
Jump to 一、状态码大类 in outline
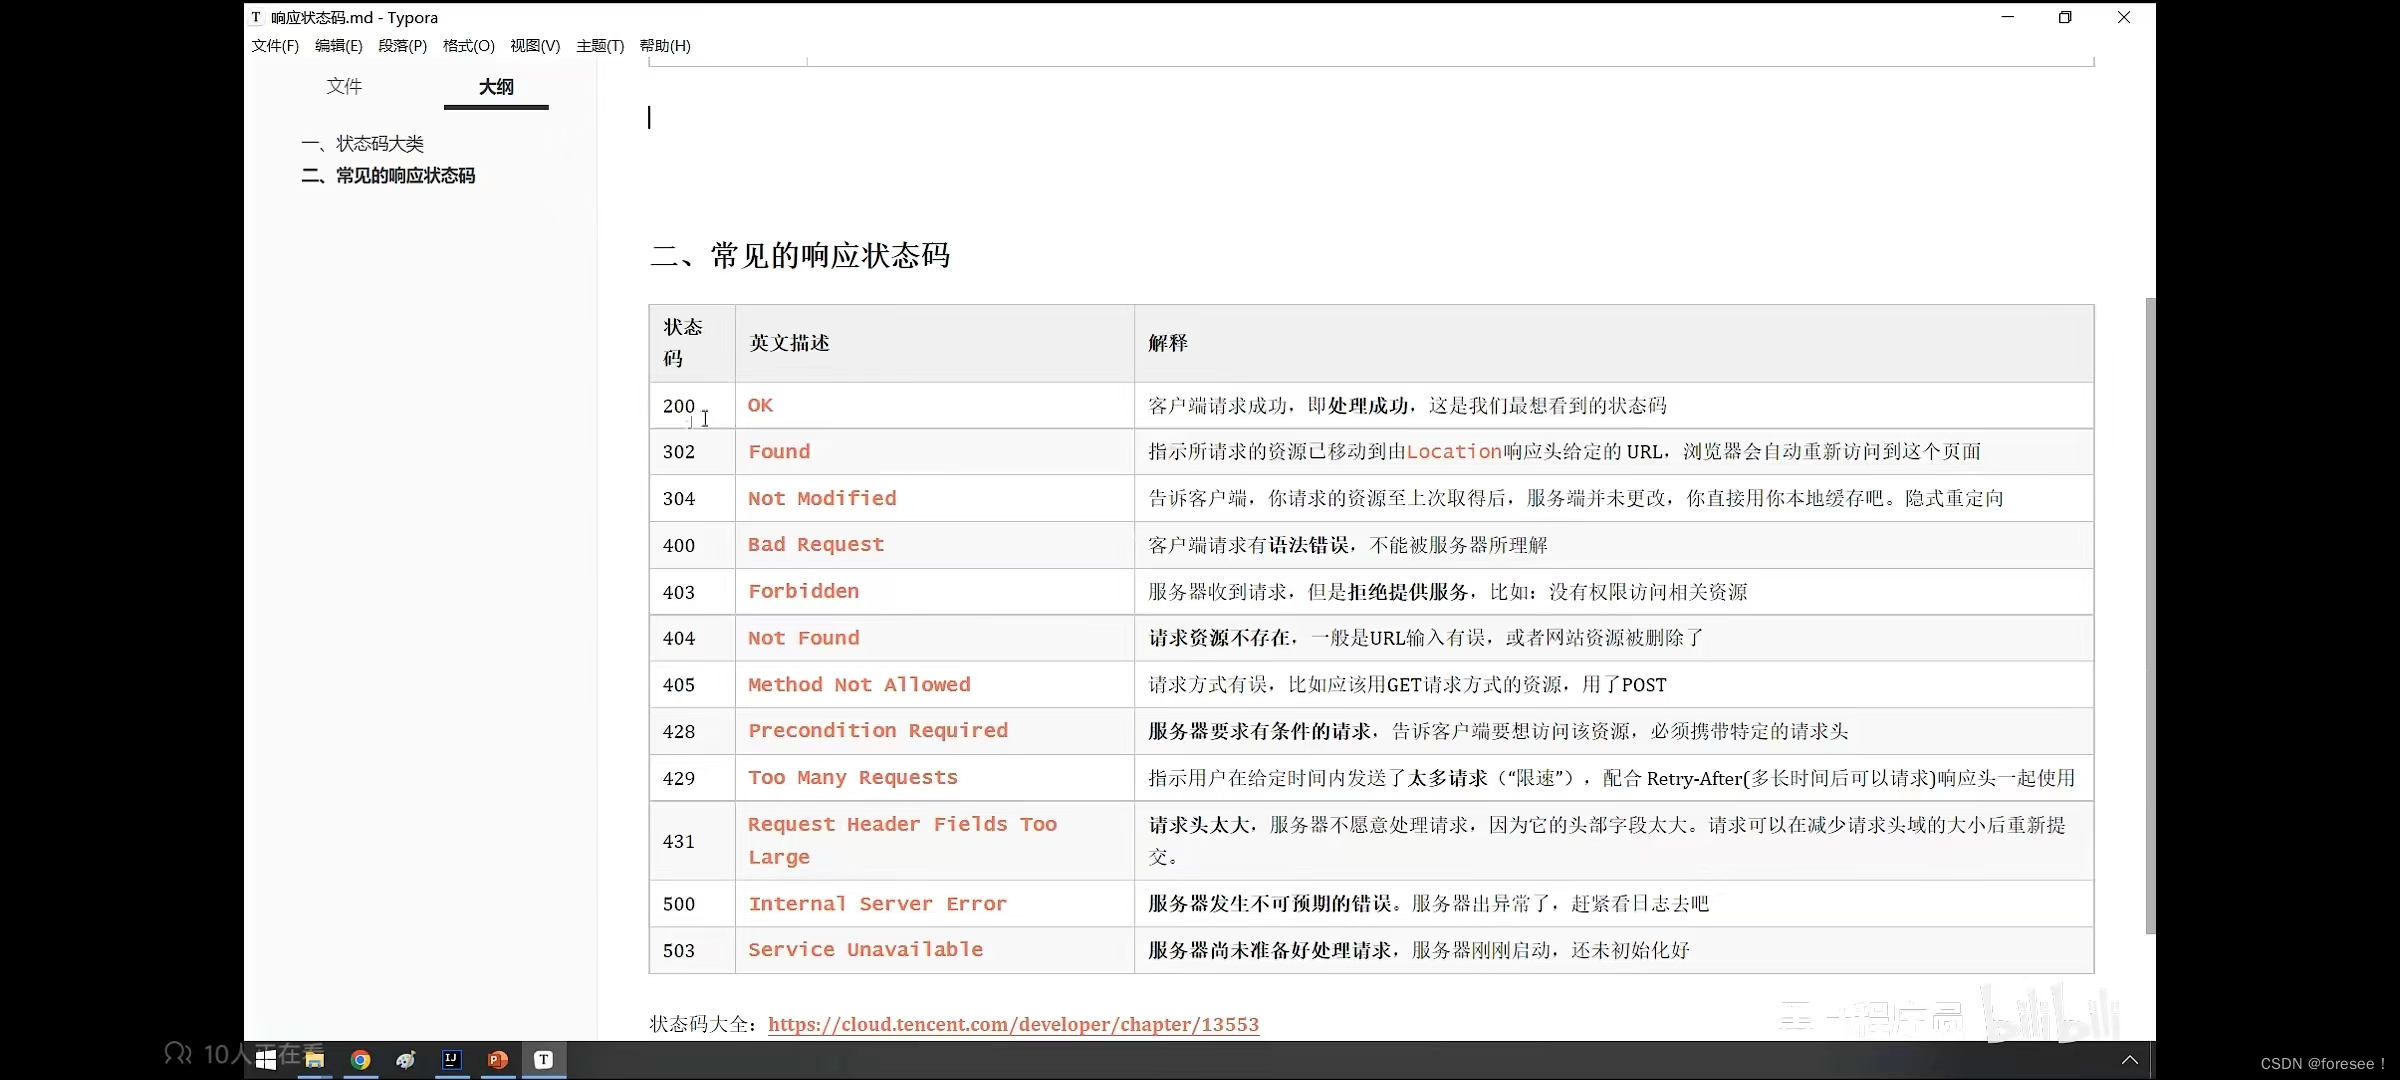[x=363, y=144]
